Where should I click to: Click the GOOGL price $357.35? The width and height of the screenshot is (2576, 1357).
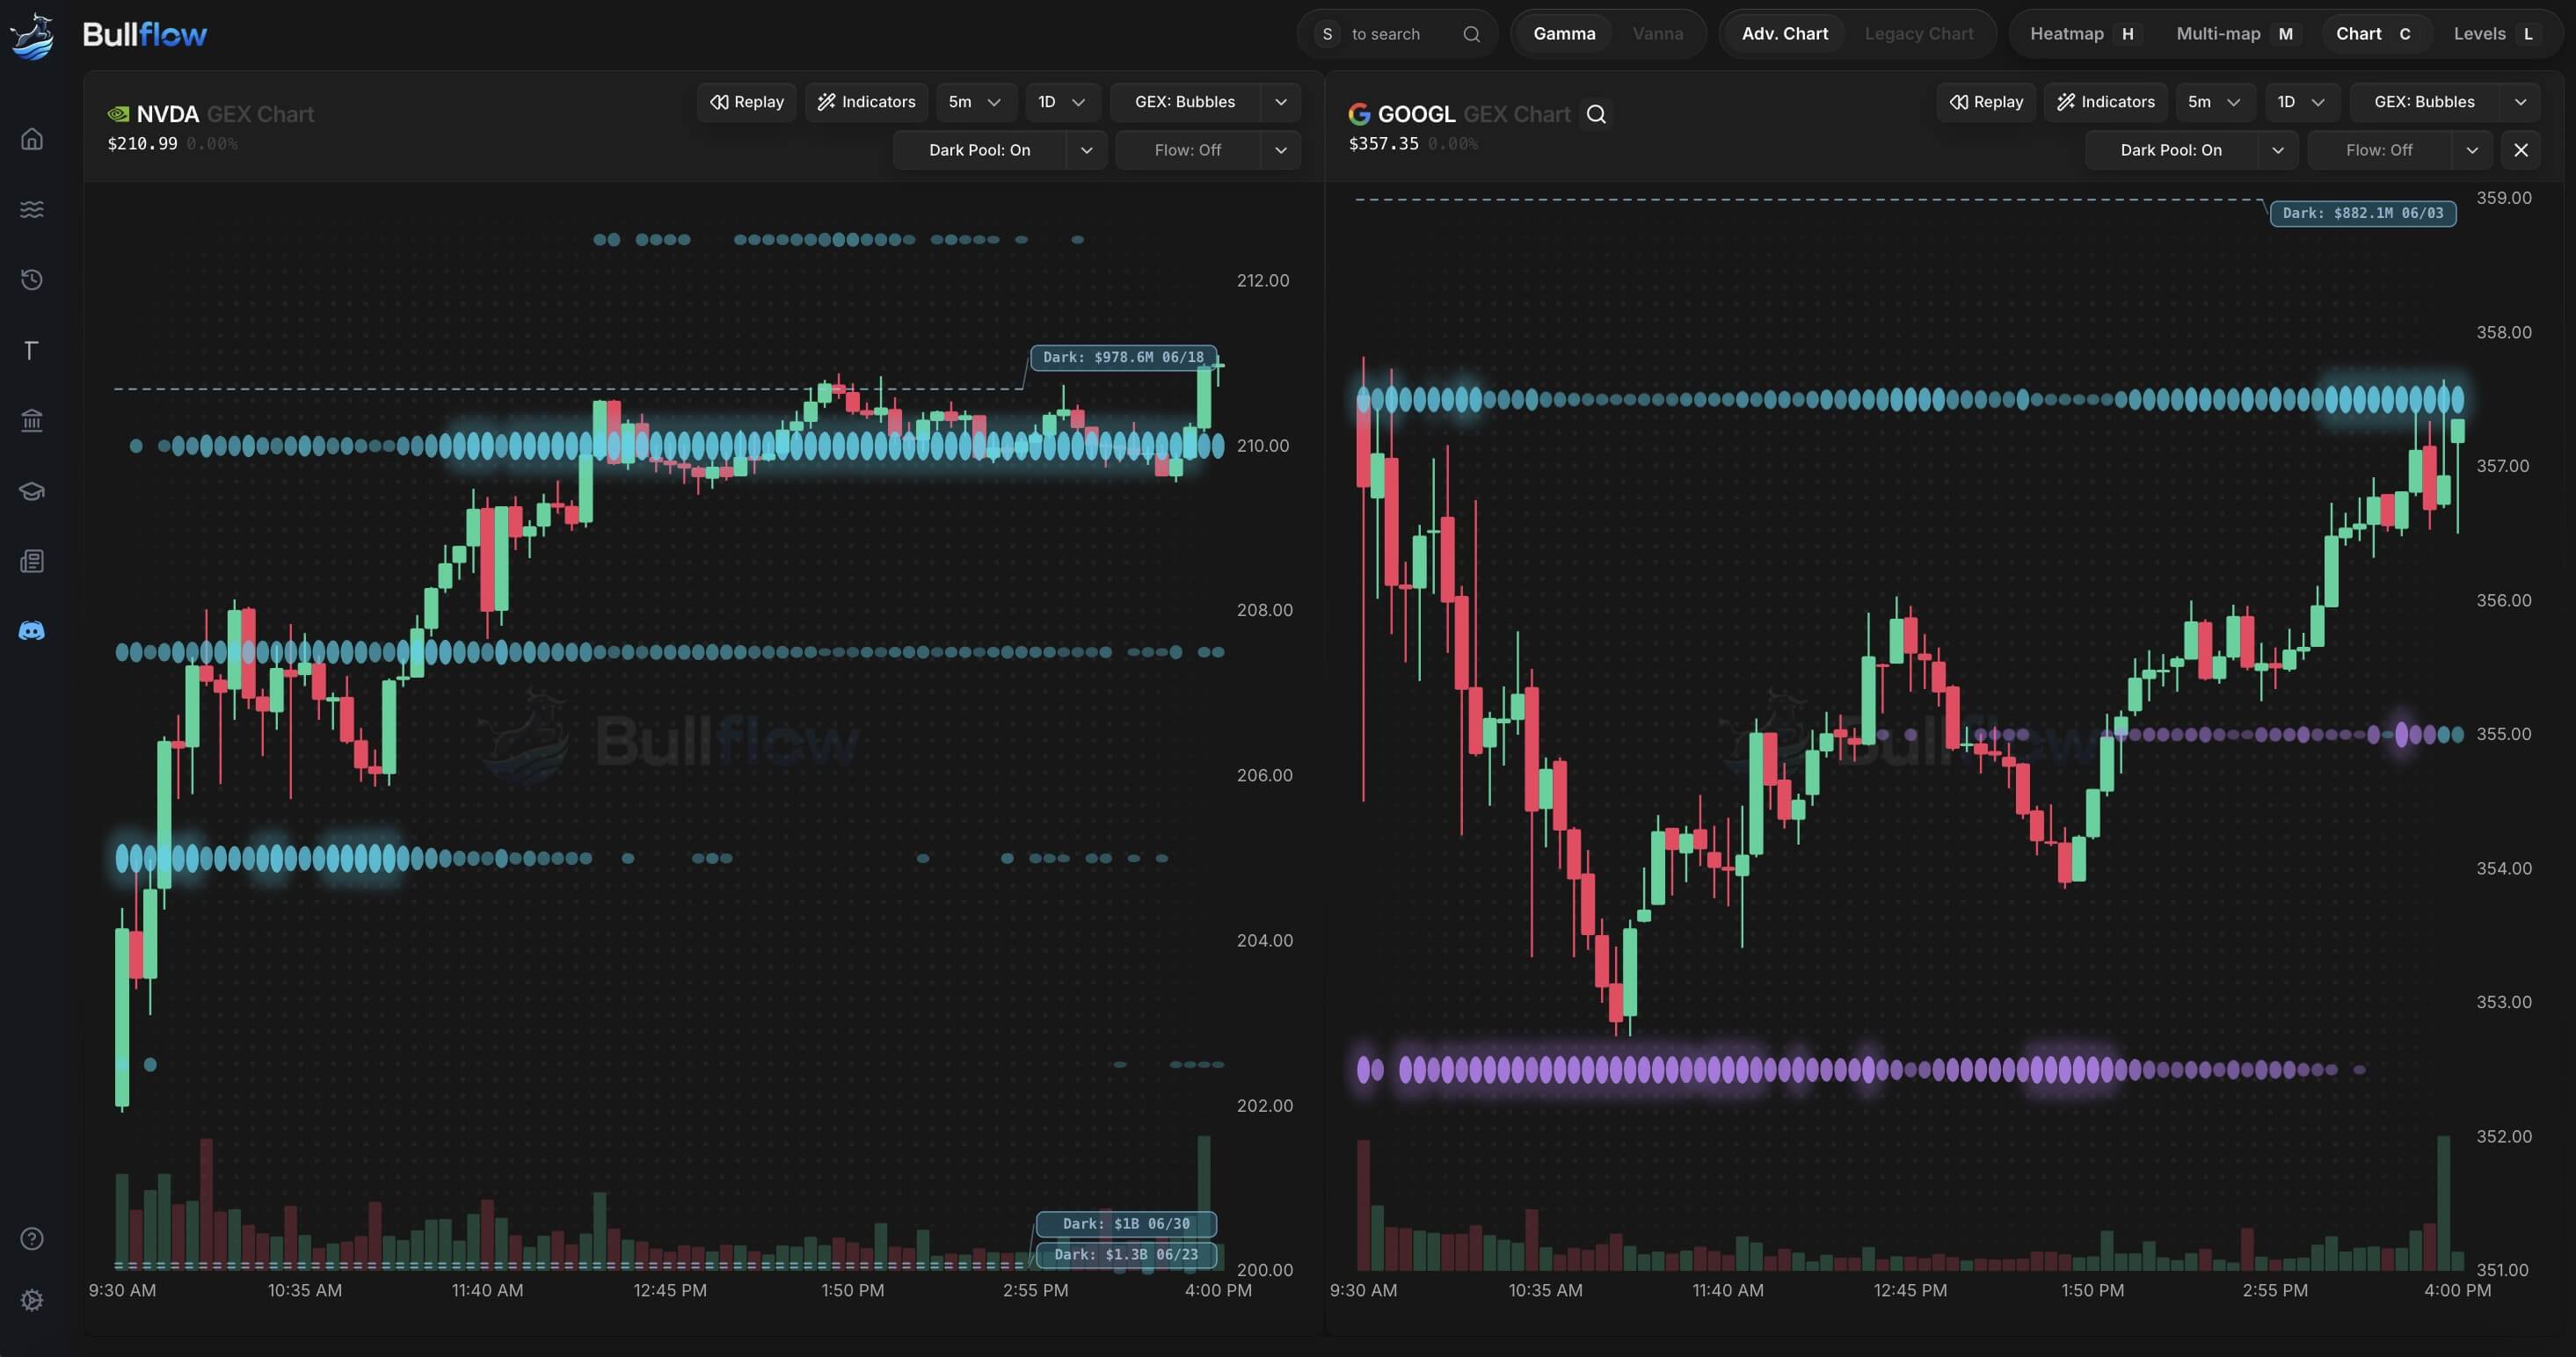coord(1383,144)
